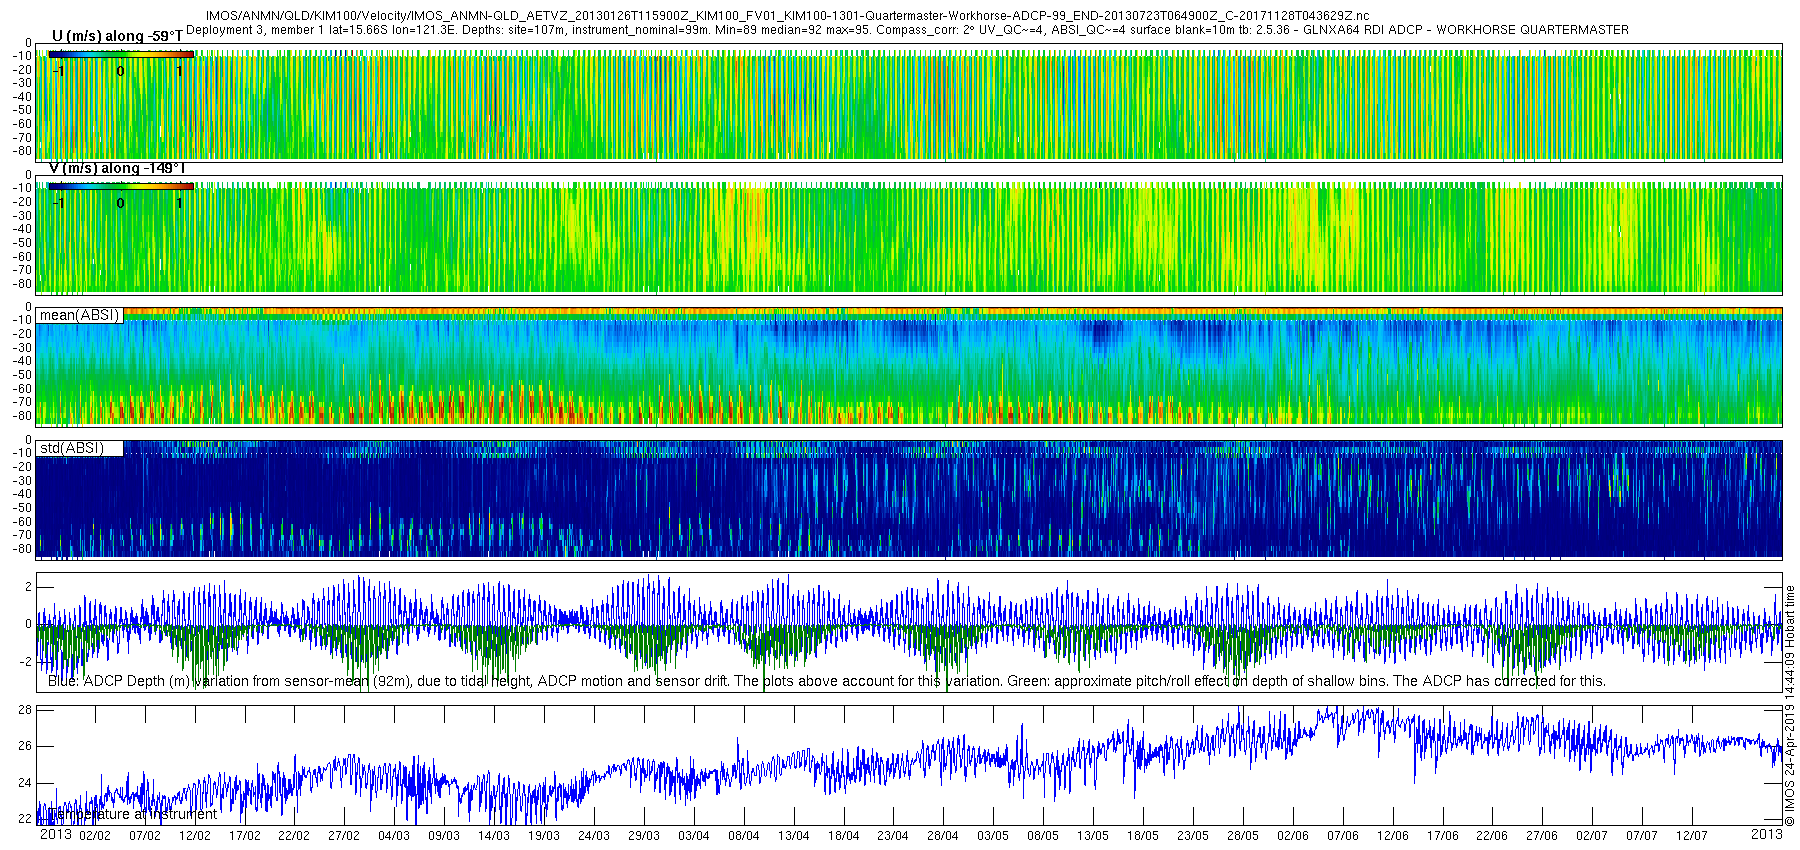Click the '07/06' date tick label
Screen dimensions: 1800x850
[x=1343, y=836]
